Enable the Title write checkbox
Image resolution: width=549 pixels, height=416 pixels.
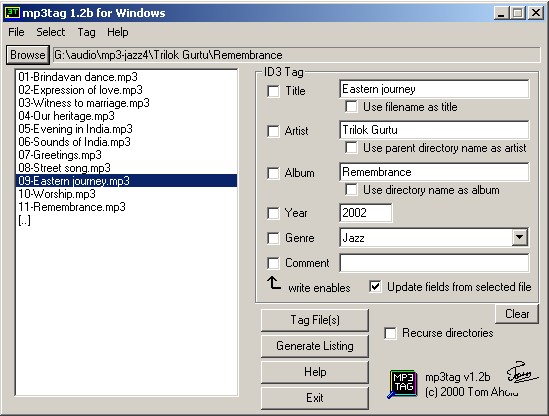pos(273,91)
